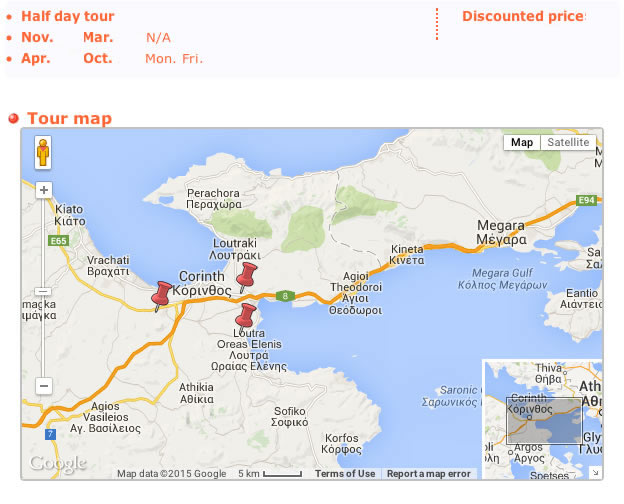Click the E94 highway shield
Image resolution: width=624 pixels, height=504 pixels.
pyautogui.click(x=587, y=200)
